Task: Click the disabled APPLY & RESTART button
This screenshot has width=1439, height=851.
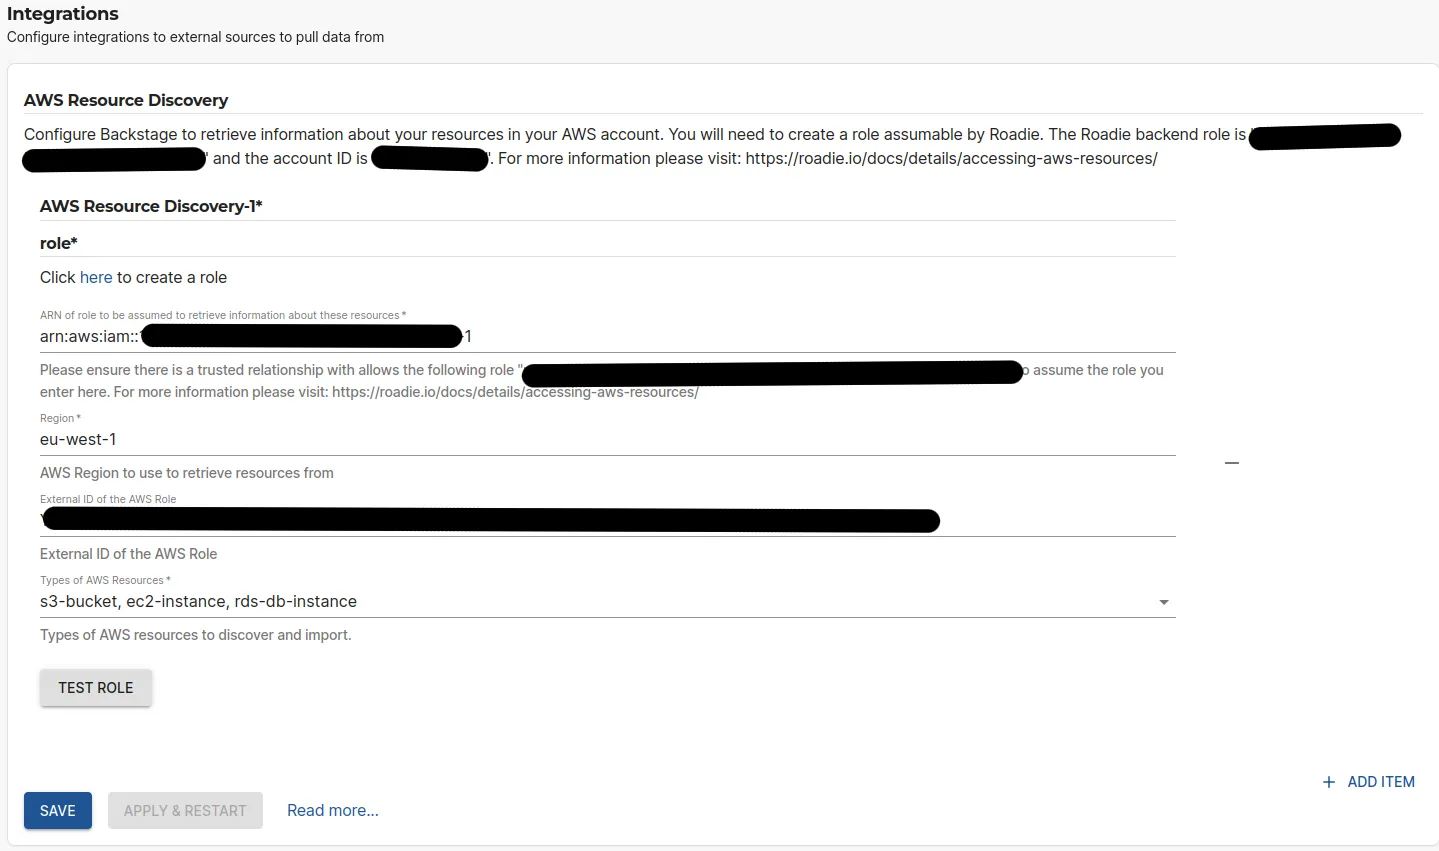Action: [x=185, y=810]
